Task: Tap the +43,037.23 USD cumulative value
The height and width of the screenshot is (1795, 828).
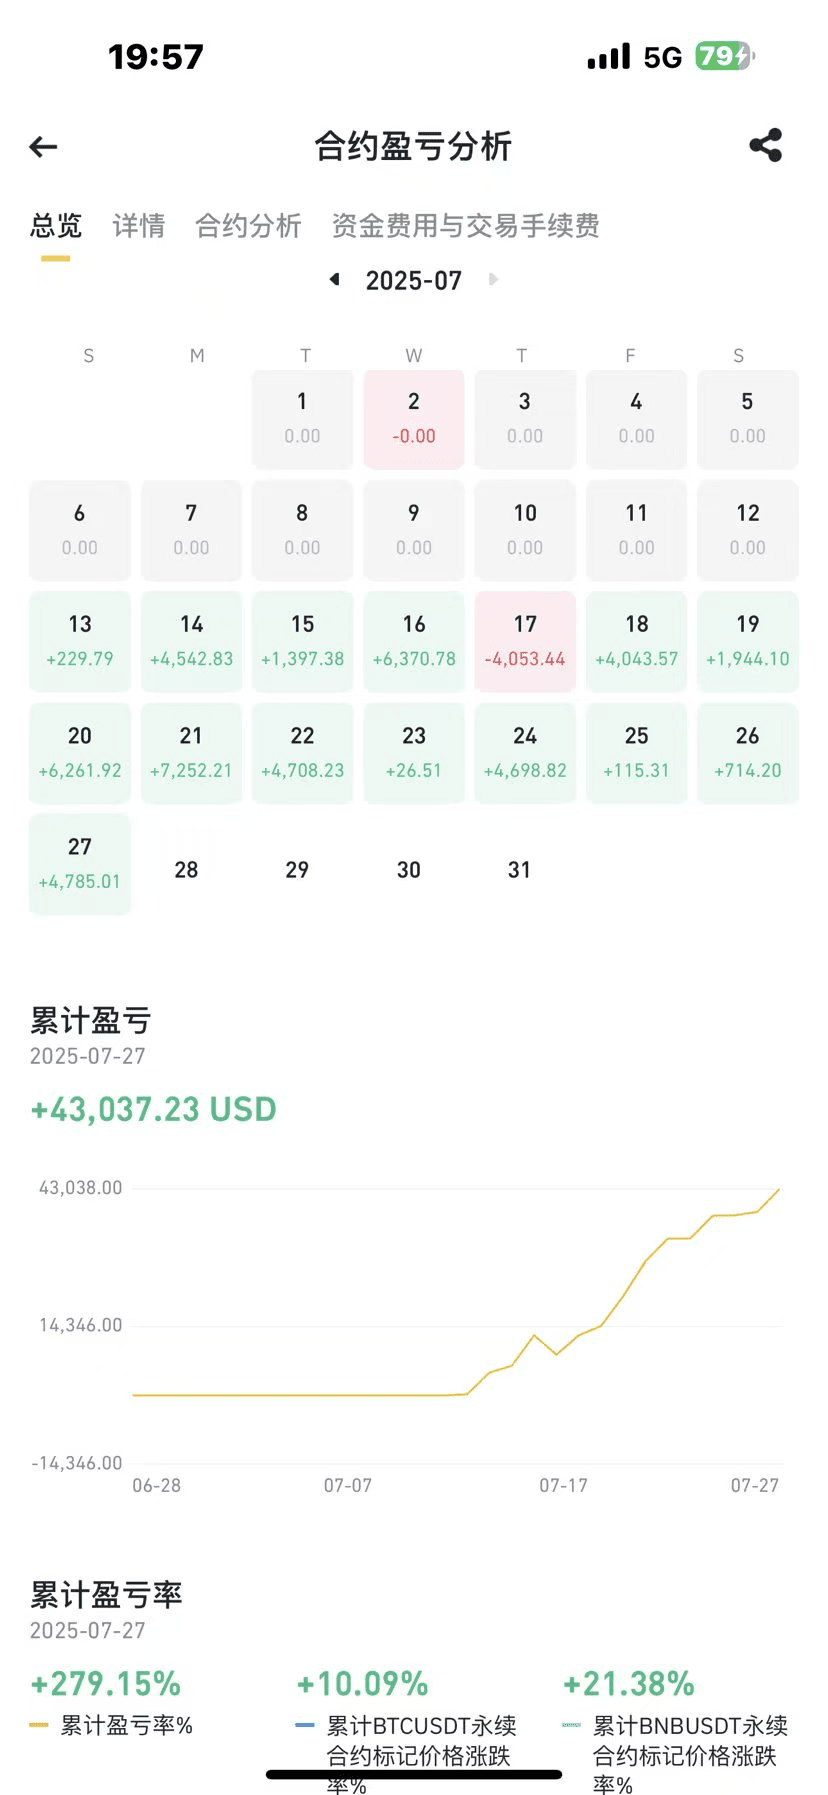Action: 154,1109
